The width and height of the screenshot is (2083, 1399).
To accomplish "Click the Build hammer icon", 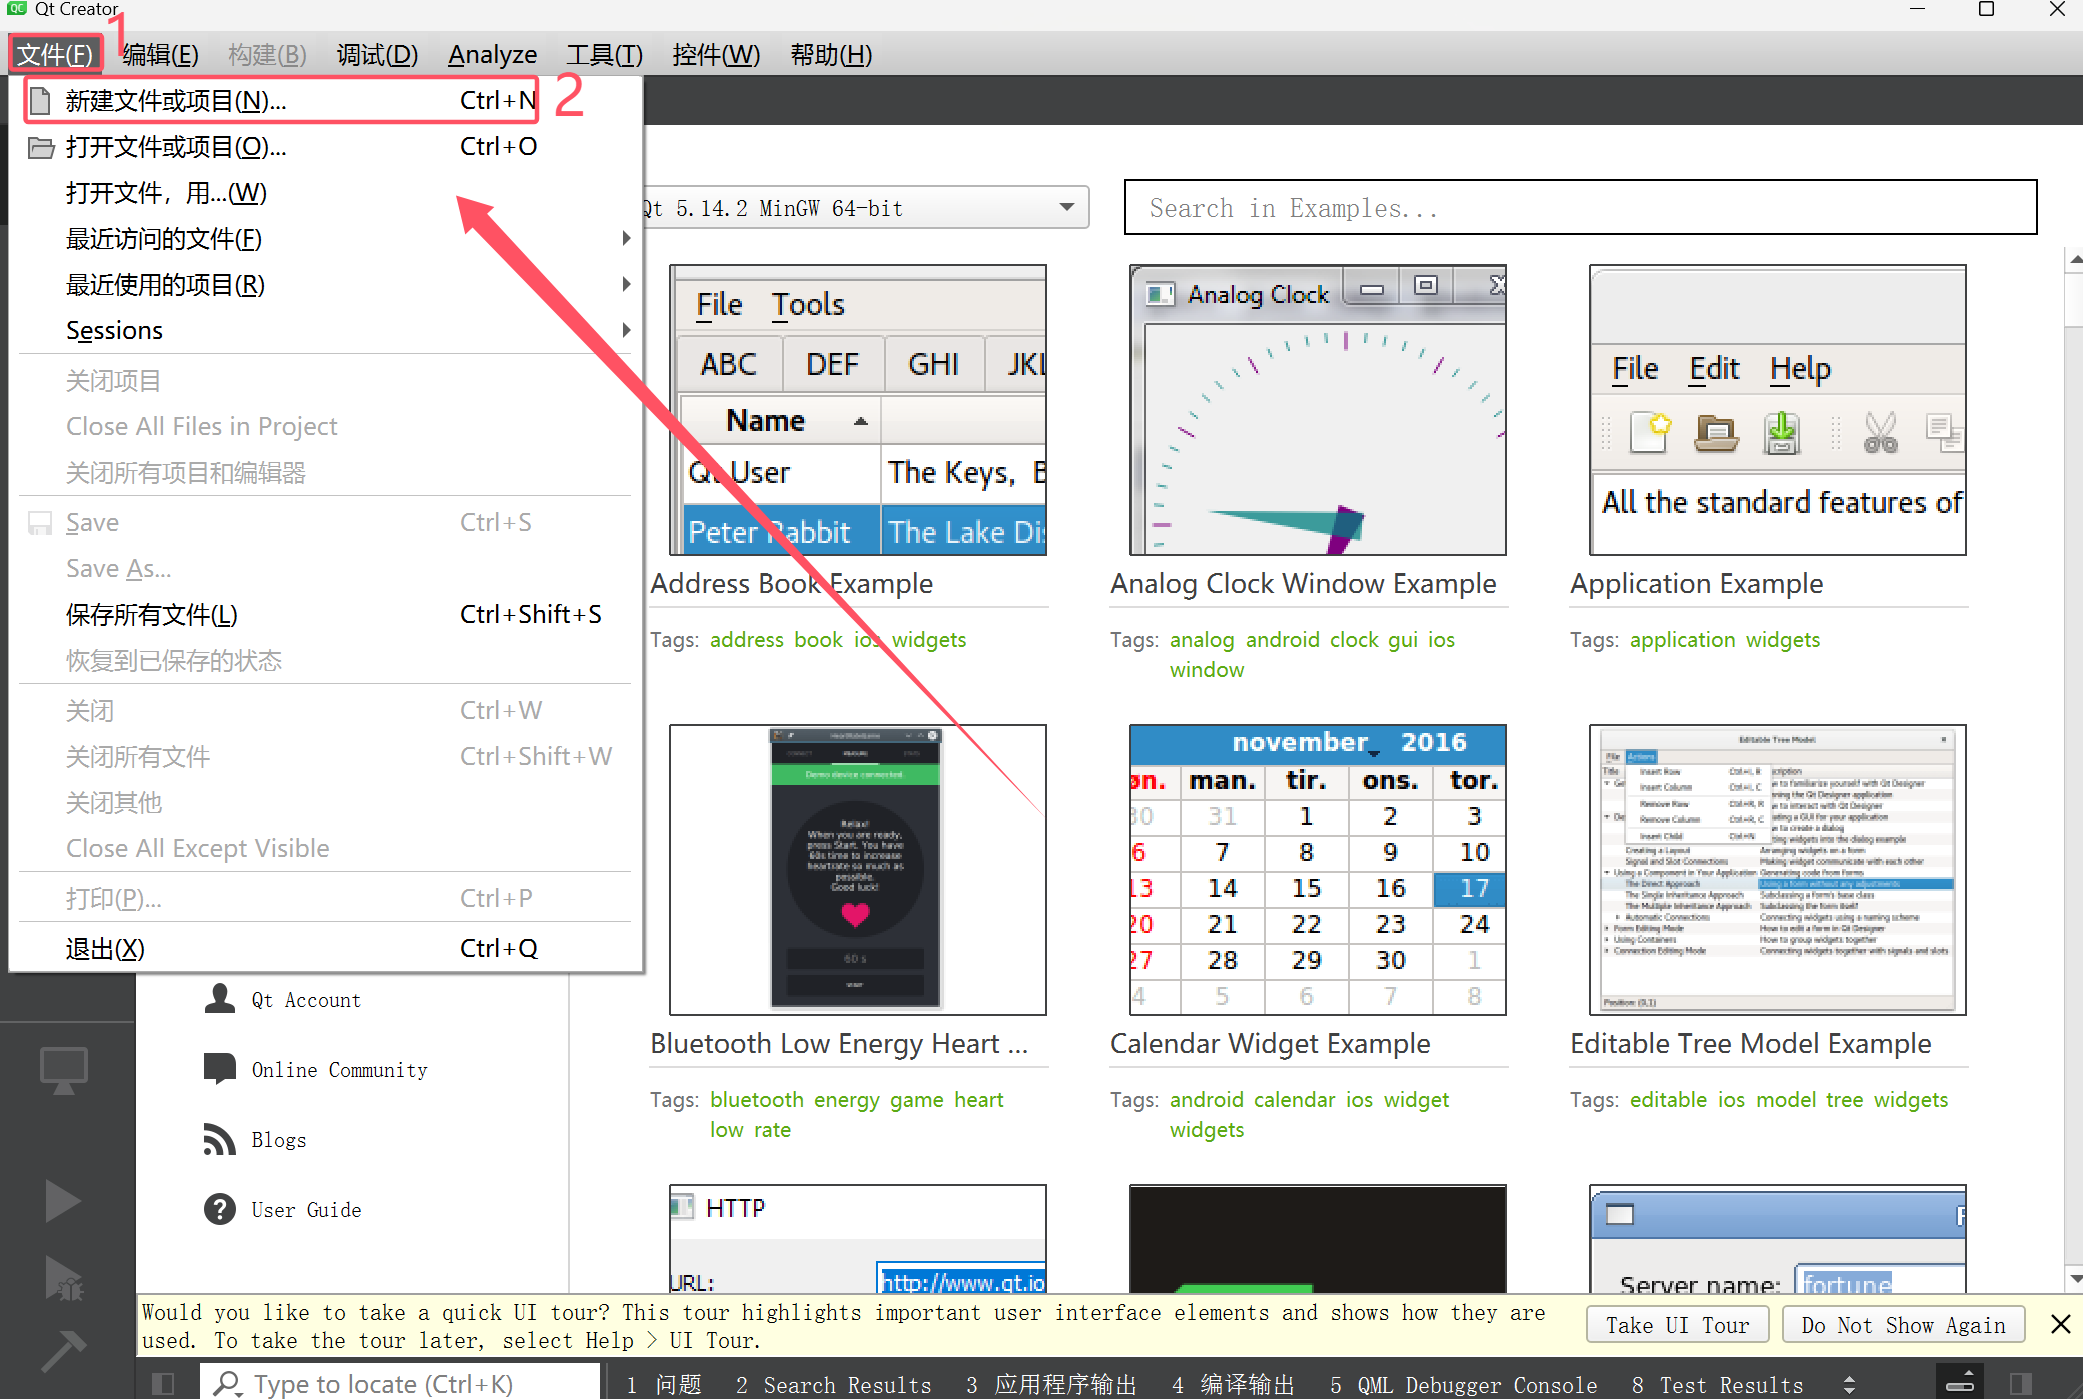I will [64, 1351].
